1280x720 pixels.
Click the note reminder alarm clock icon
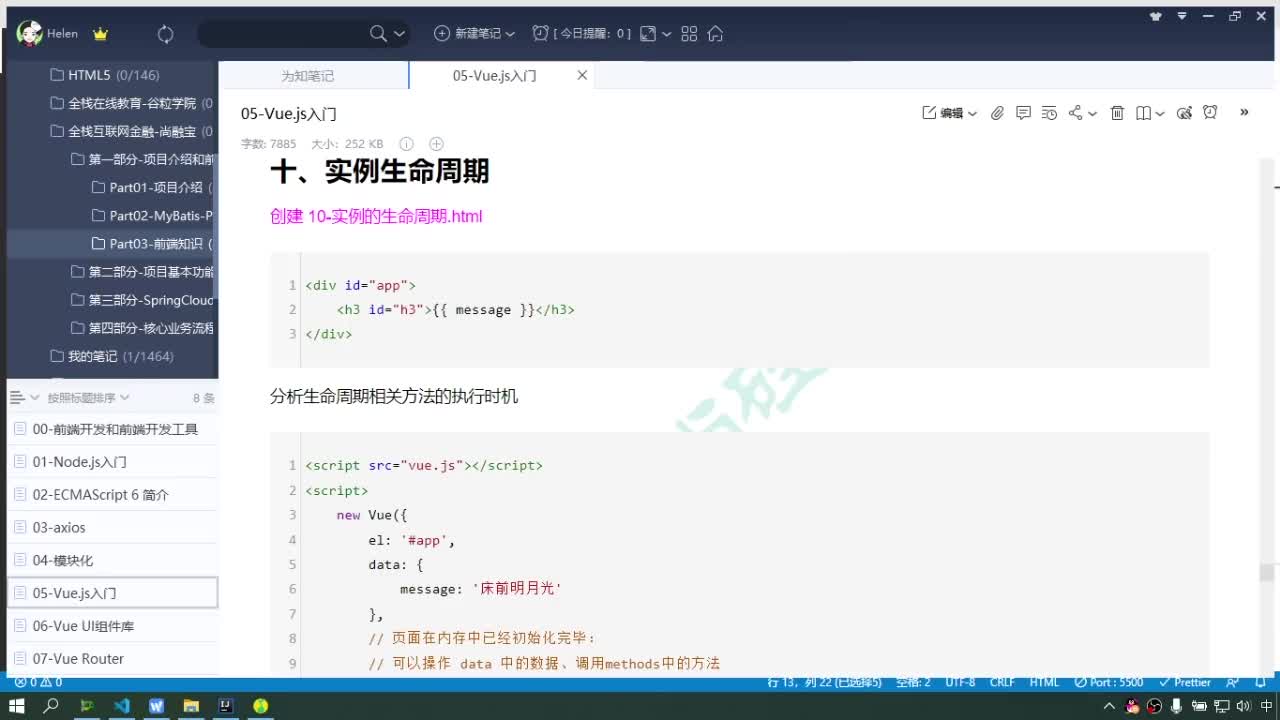1210,113
